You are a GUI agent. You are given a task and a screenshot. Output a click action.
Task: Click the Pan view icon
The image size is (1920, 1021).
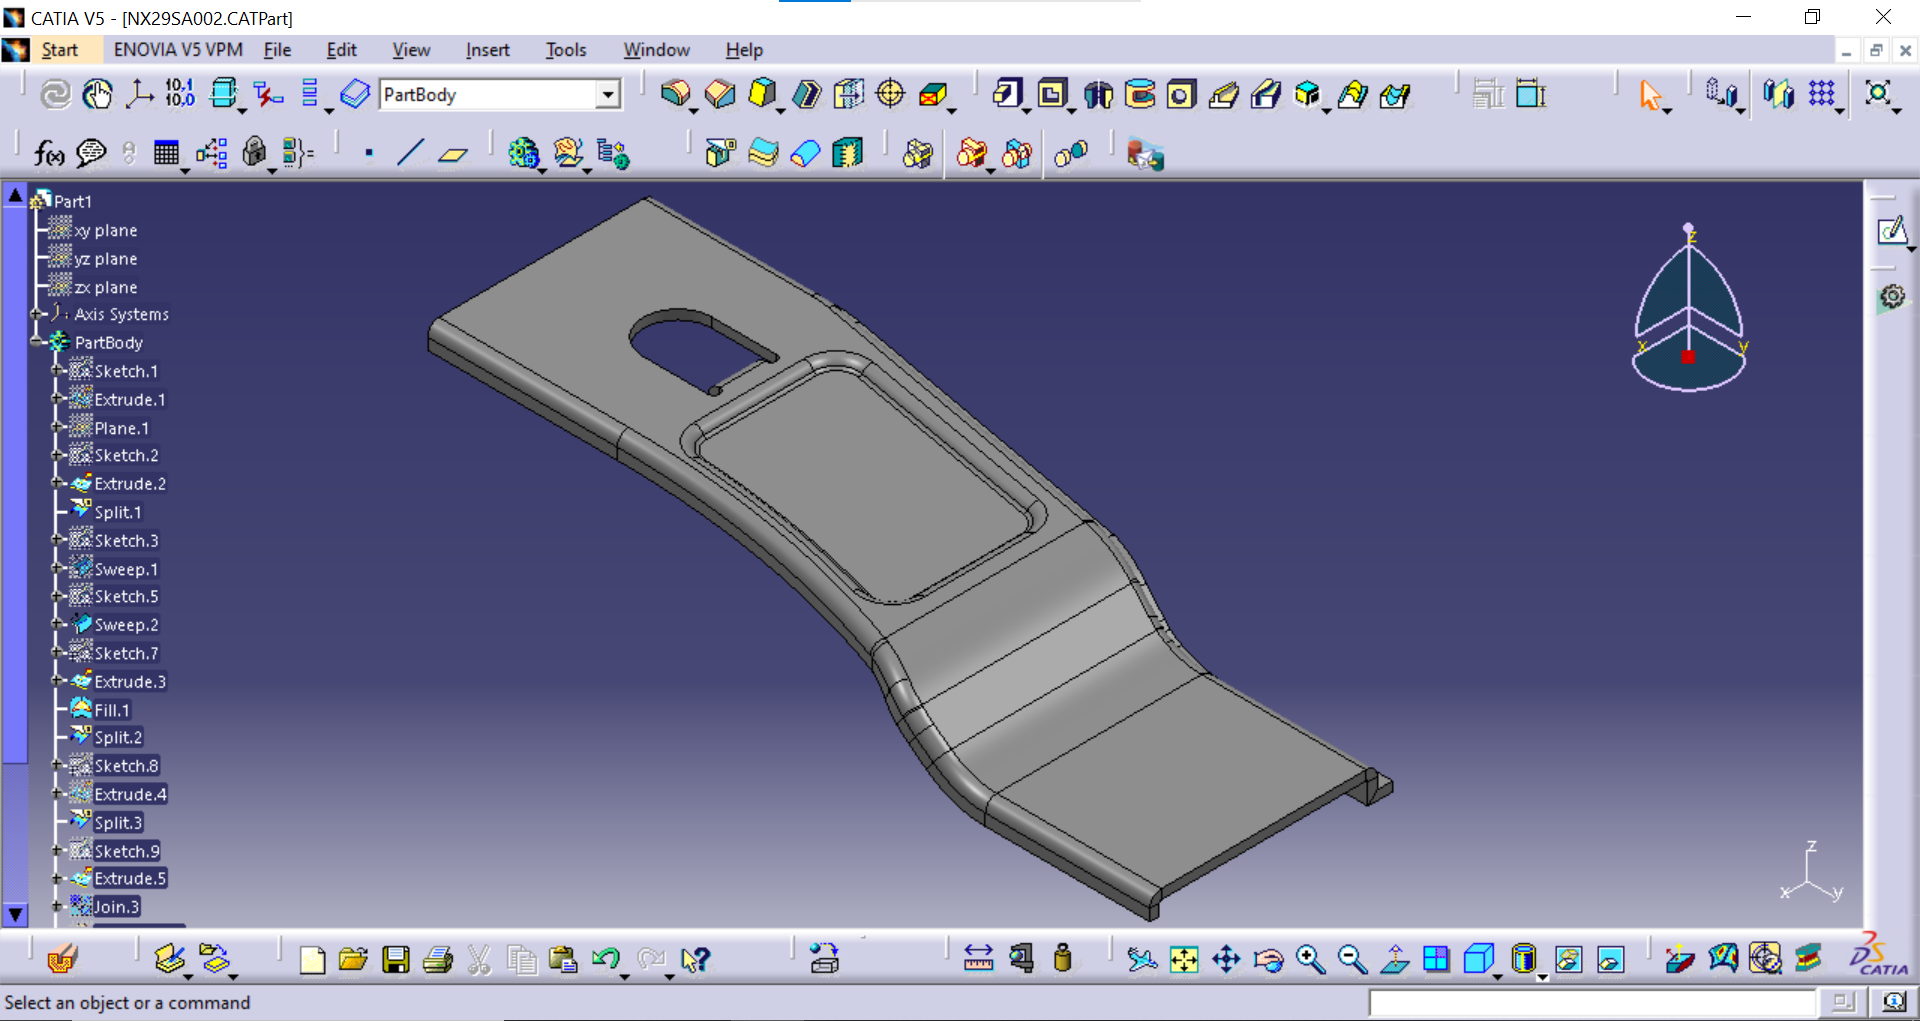tap(1226, 960)
